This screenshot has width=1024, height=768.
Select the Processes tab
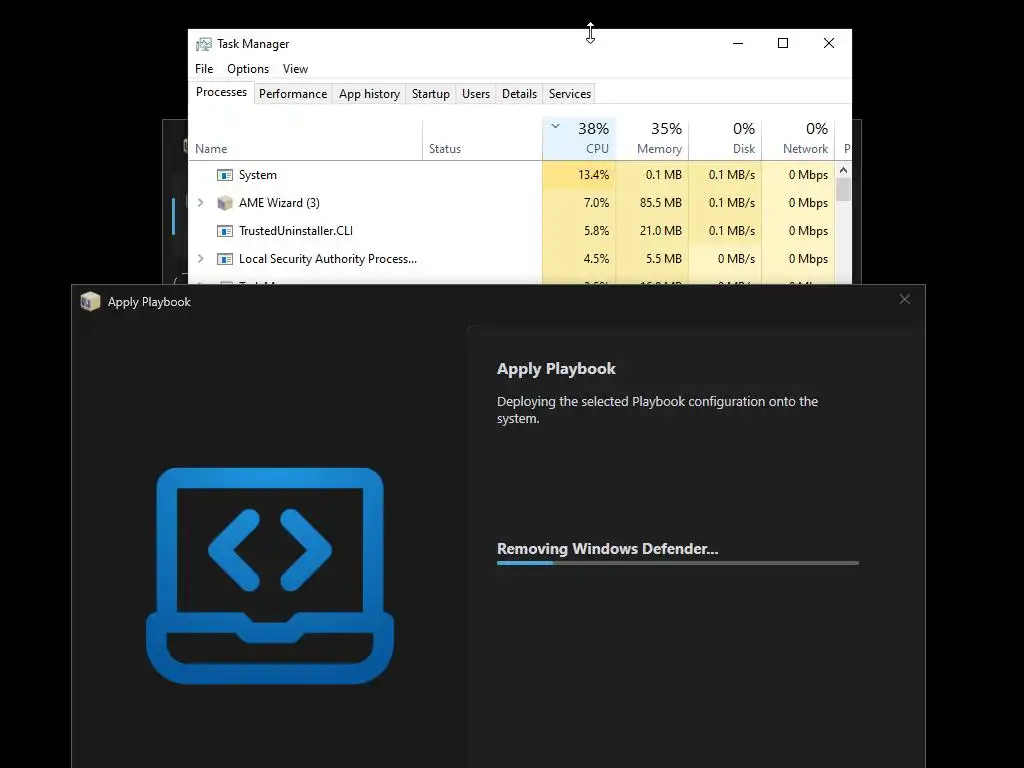coord(221,92)
